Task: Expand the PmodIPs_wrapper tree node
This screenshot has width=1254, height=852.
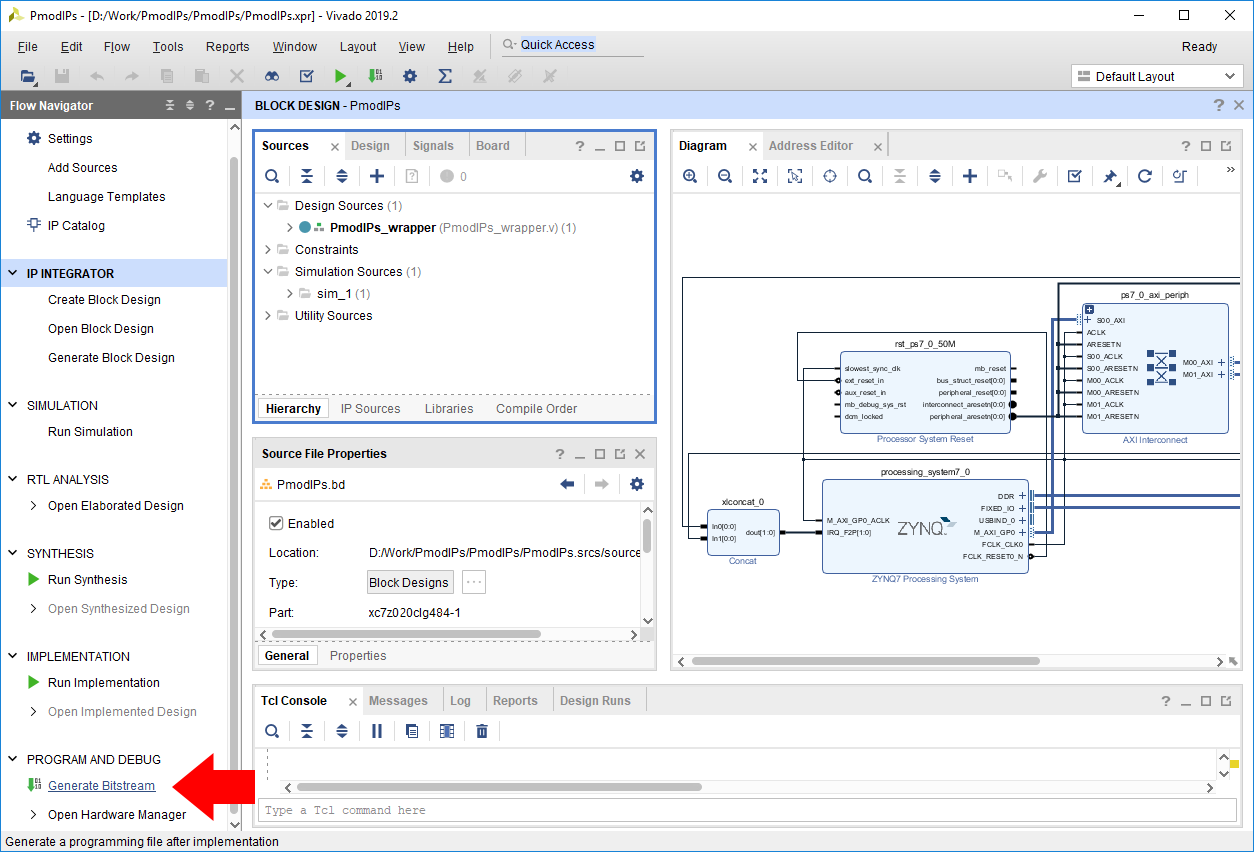Action: (x=290, y=228)
